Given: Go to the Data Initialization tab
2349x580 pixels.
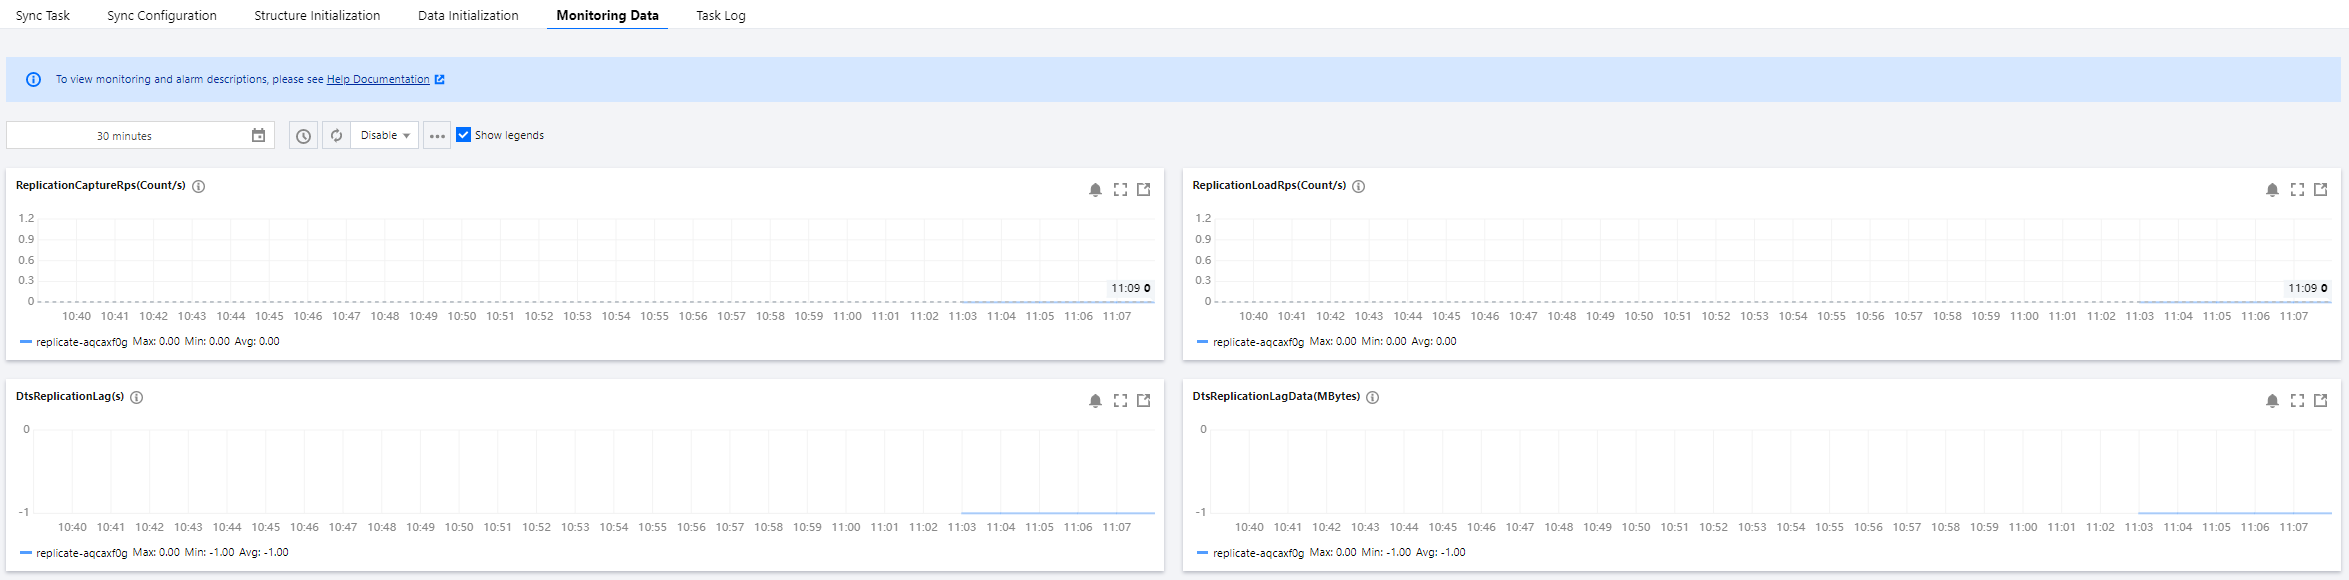Looking at the screenshot, I should tap(468, 16).
